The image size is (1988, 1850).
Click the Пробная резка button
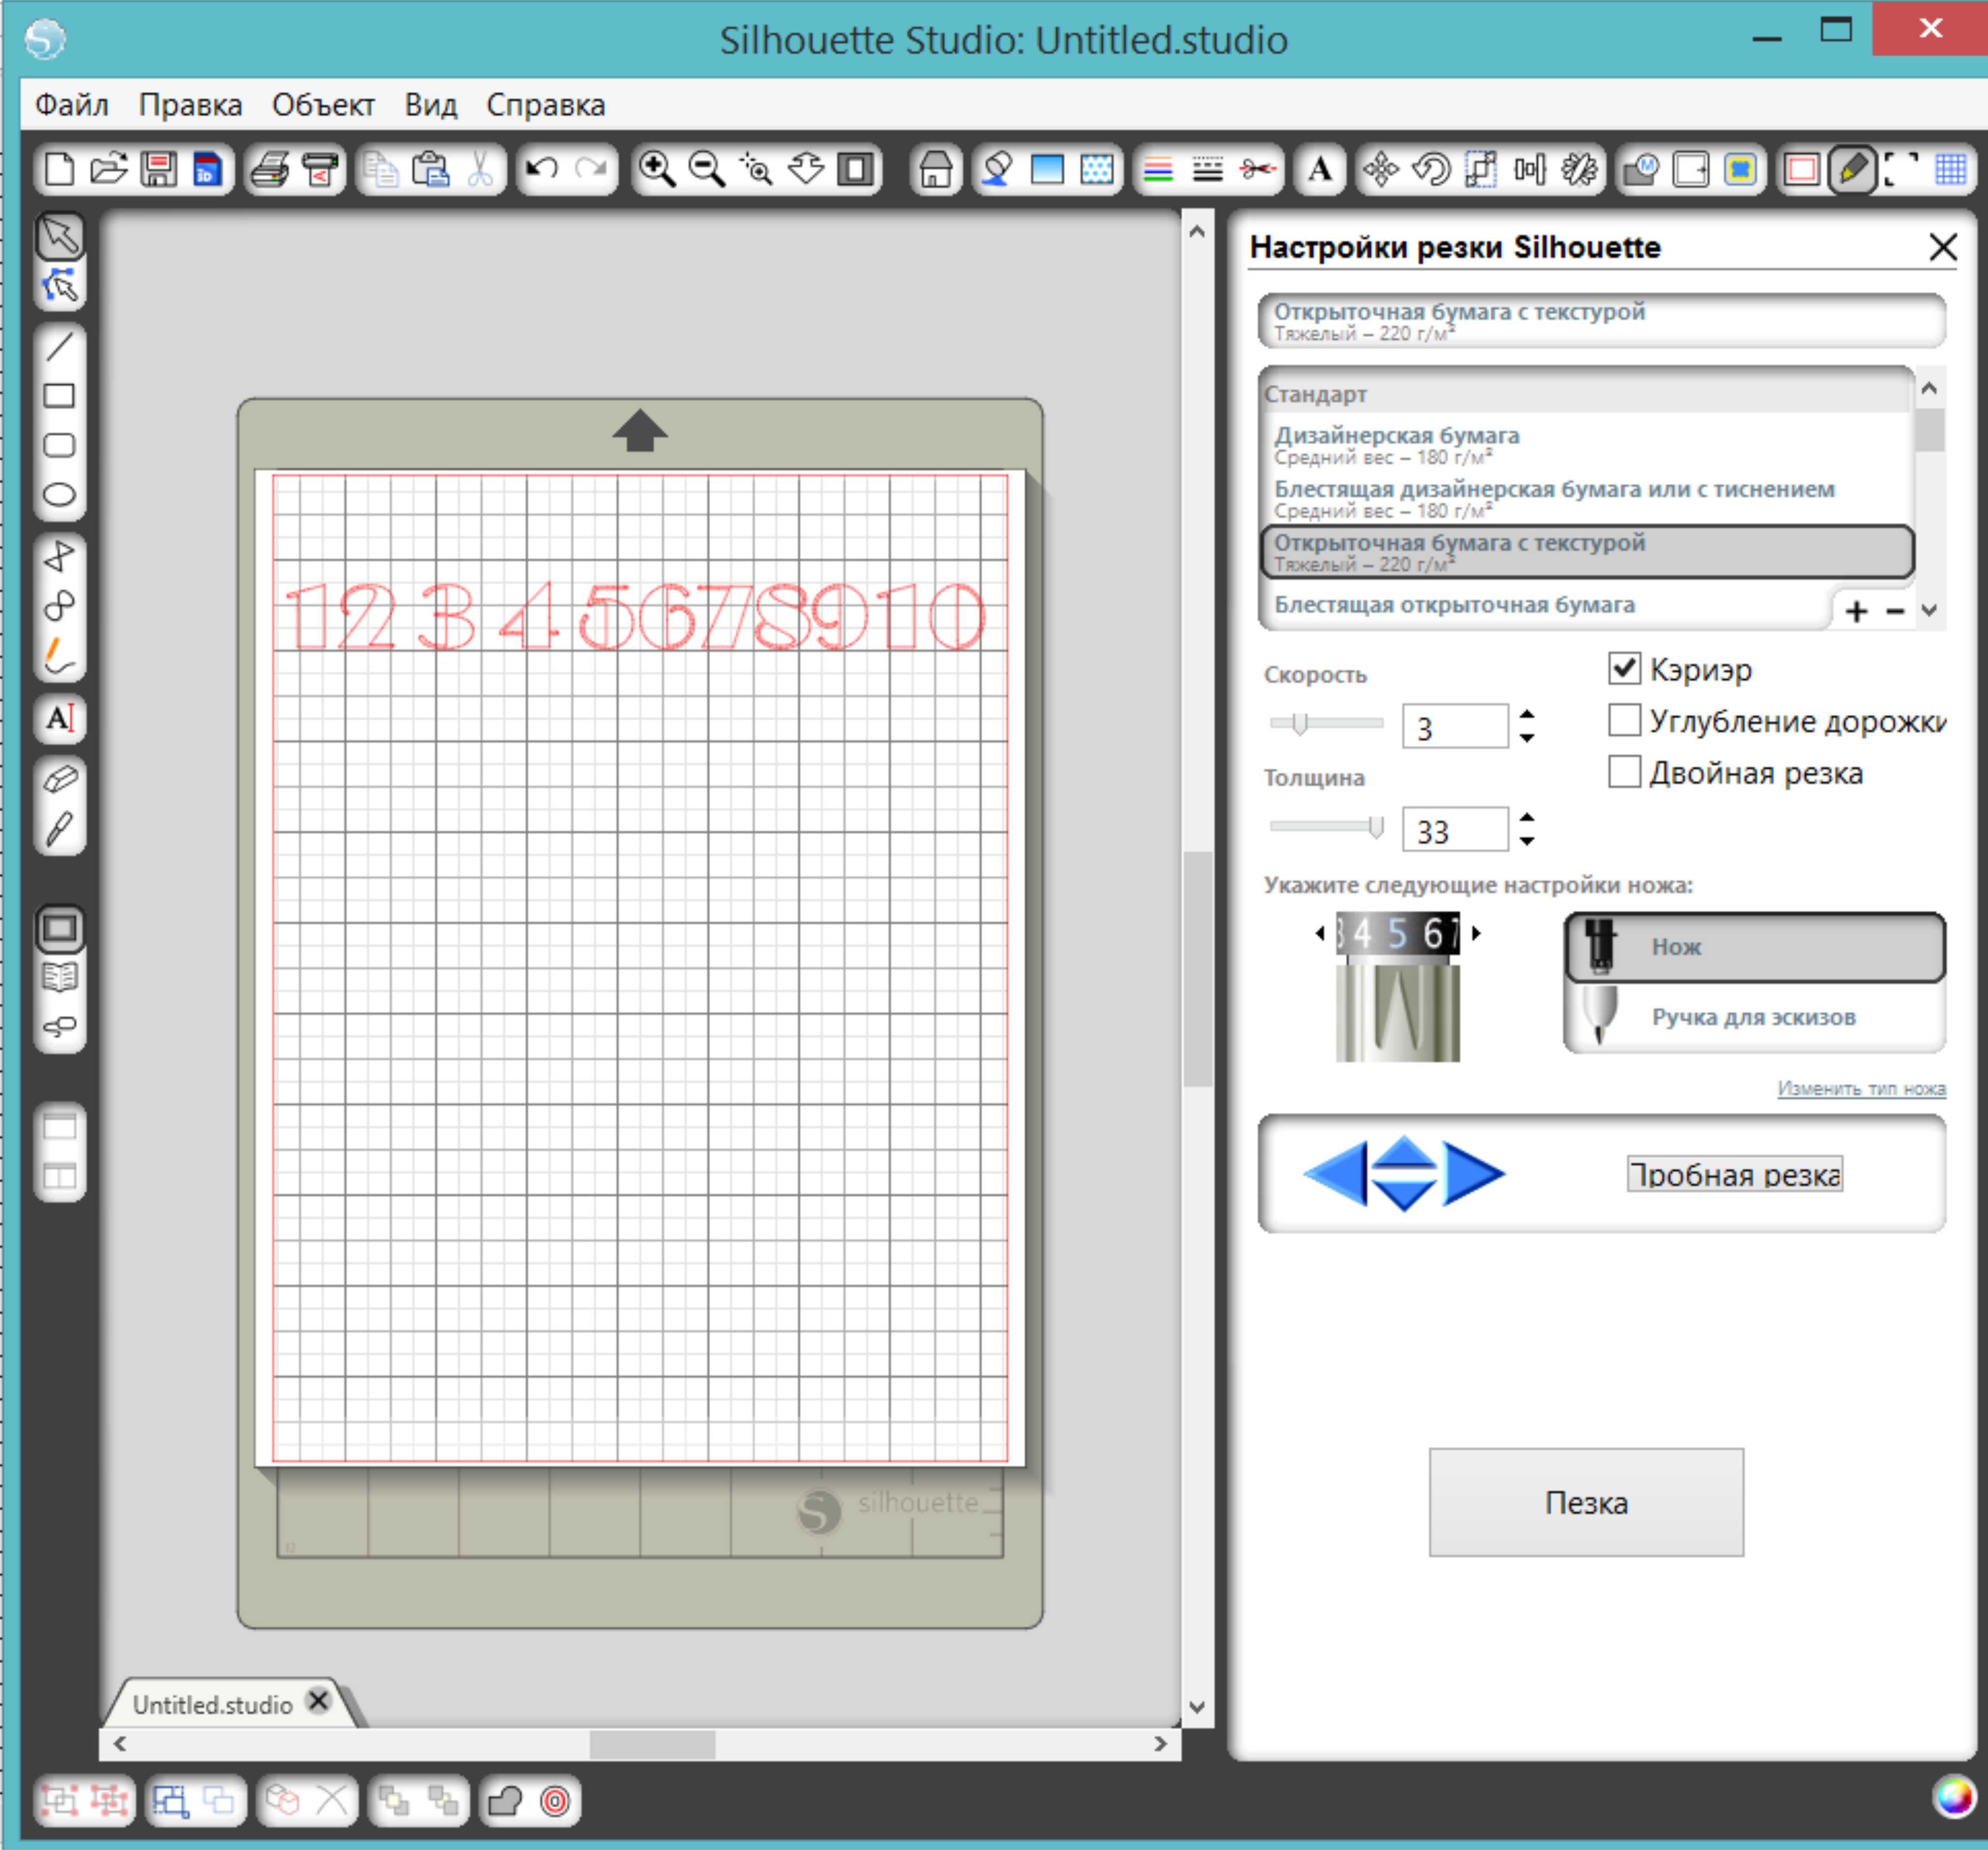[1735, 1174]
